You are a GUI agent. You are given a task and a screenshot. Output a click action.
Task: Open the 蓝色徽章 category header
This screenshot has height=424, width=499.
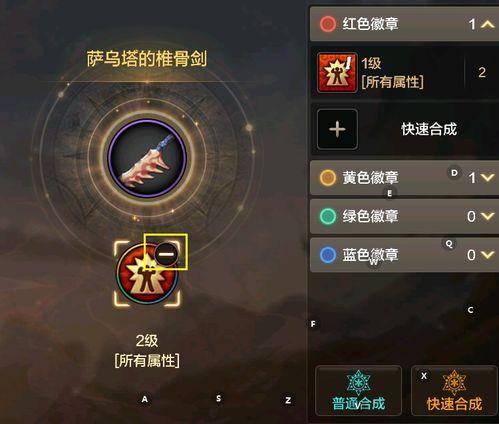[x=404, y=255]
